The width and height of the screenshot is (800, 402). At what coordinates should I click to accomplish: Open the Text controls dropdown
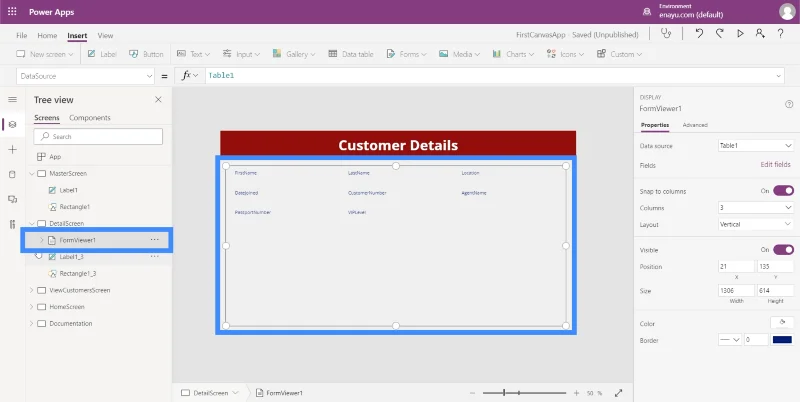tap(193, 54)
